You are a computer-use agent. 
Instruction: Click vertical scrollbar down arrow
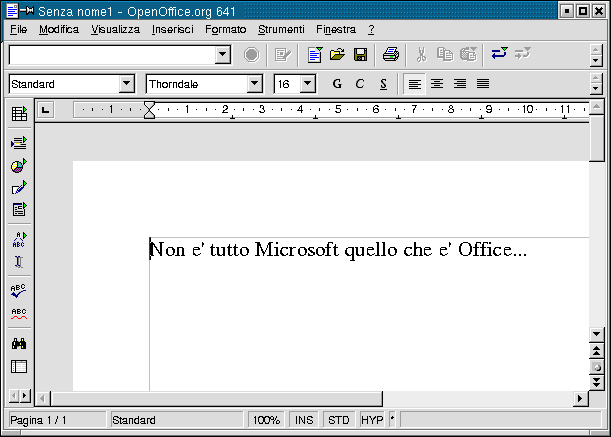(x=596, y=334)
